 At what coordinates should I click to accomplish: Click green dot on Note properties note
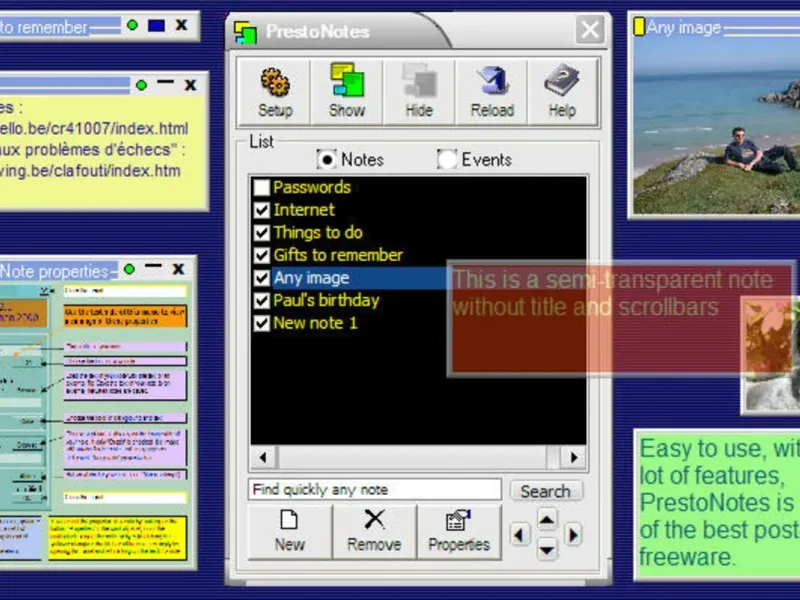pos(130,269)
